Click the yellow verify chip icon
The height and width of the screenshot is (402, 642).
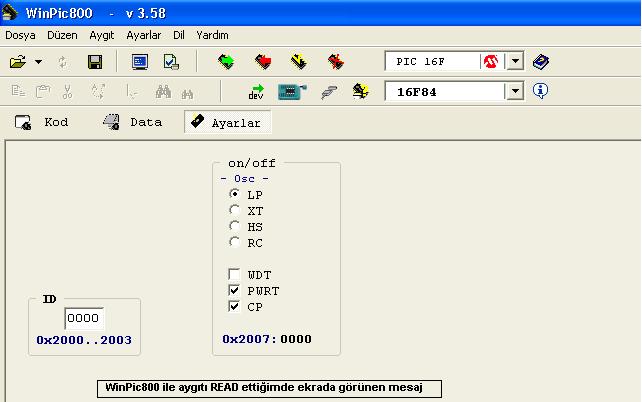click(x=298, y=62)
